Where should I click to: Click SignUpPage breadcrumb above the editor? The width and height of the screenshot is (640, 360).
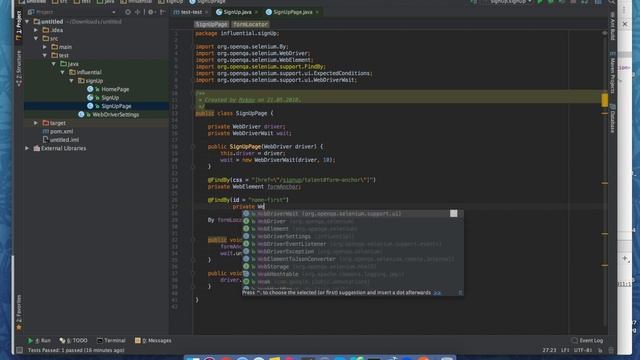[211, 24]
